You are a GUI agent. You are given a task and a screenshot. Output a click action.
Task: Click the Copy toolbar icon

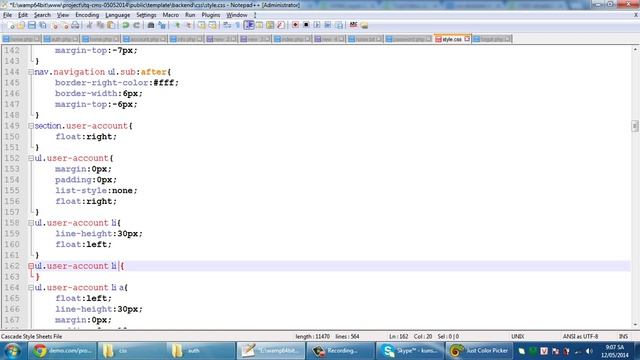pos(100,25)
